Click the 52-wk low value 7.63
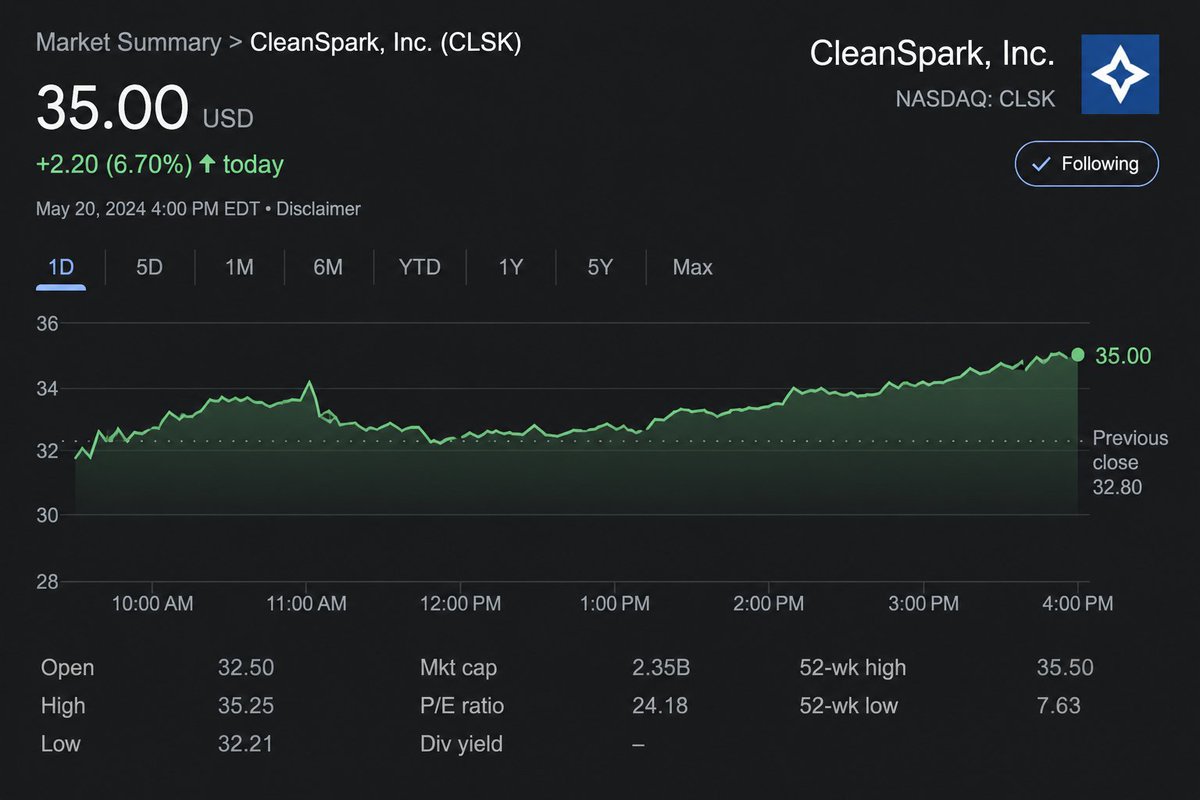Viewport: 1200px width, 800px height. pos(1059,706)
